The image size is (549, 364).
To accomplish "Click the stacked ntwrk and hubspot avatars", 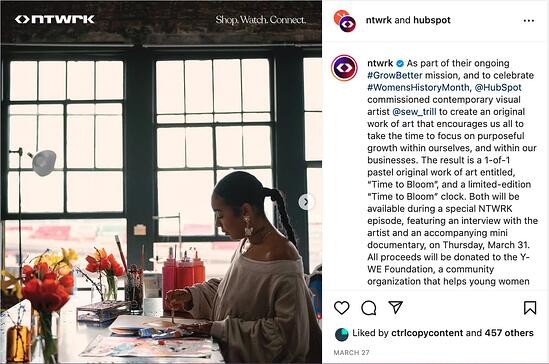I will pyautogui.click(x=345, y=21).
